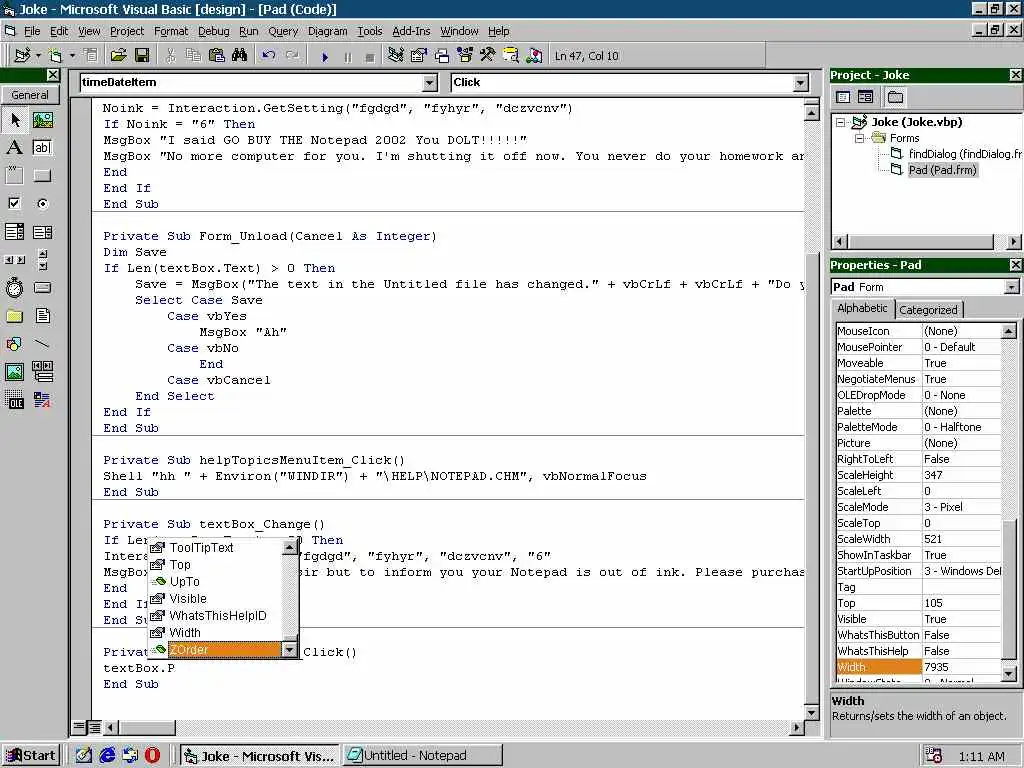Screen dimensions: 1024x768
Task: Click the Break (pause) toolbar button
Action: (347, 57)
